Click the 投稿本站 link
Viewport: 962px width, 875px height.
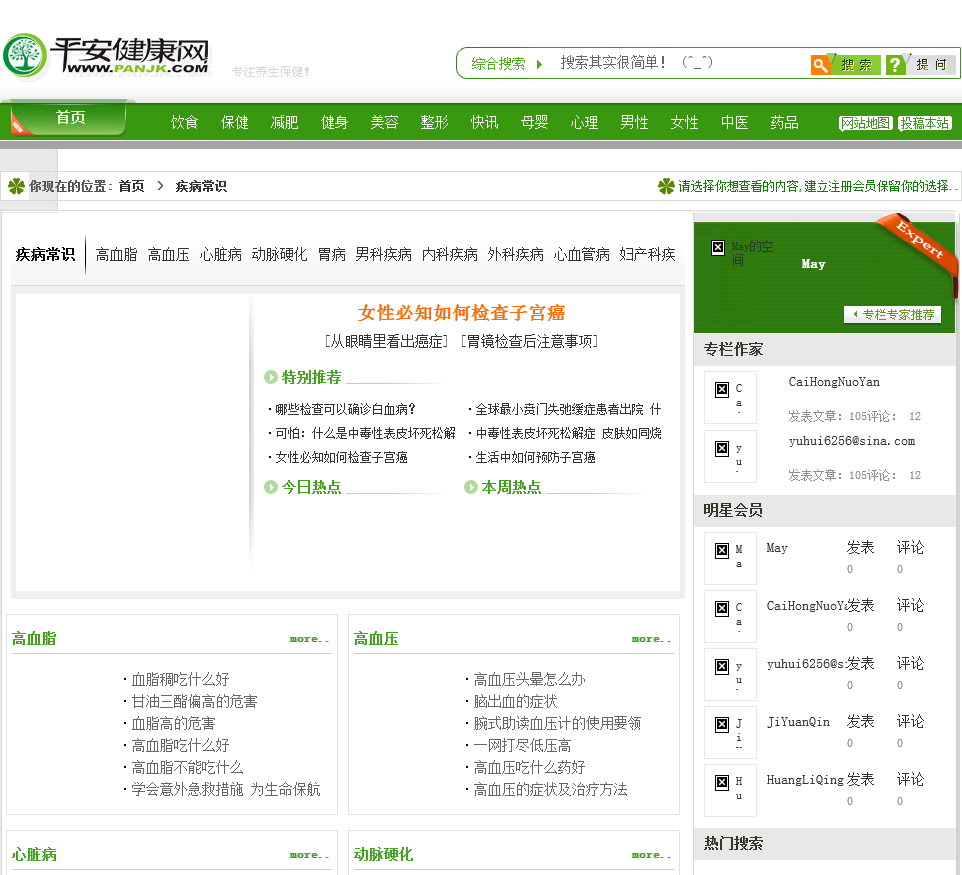coord(925,123)
